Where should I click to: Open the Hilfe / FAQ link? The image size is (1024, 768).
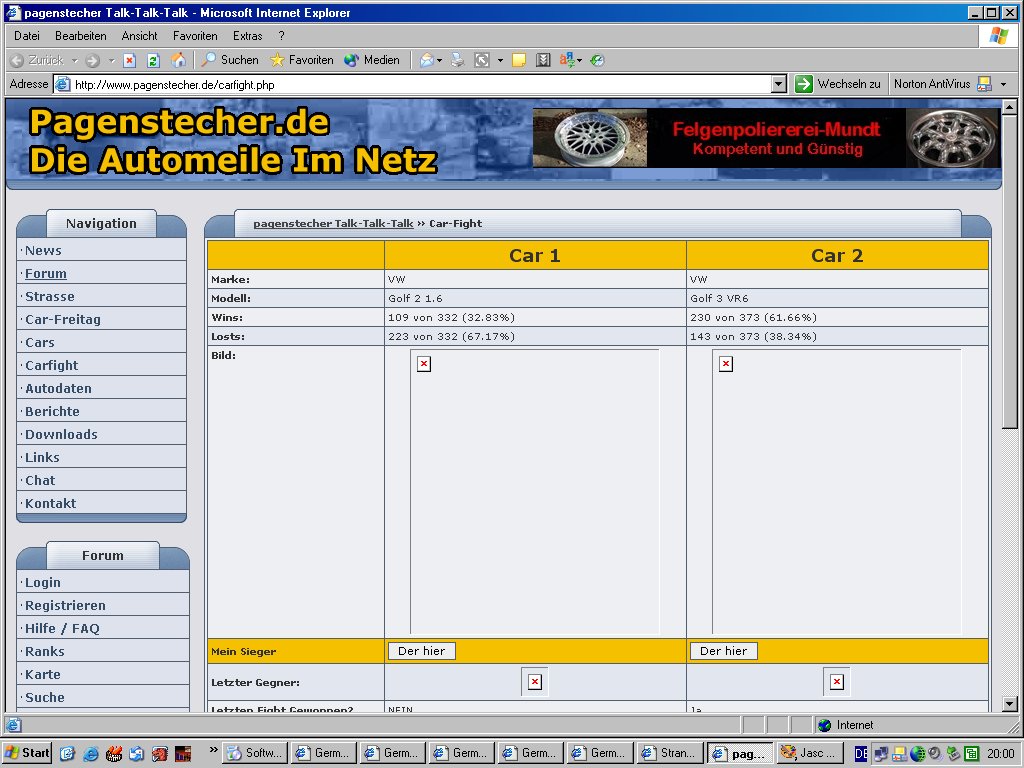click(62, 628)
